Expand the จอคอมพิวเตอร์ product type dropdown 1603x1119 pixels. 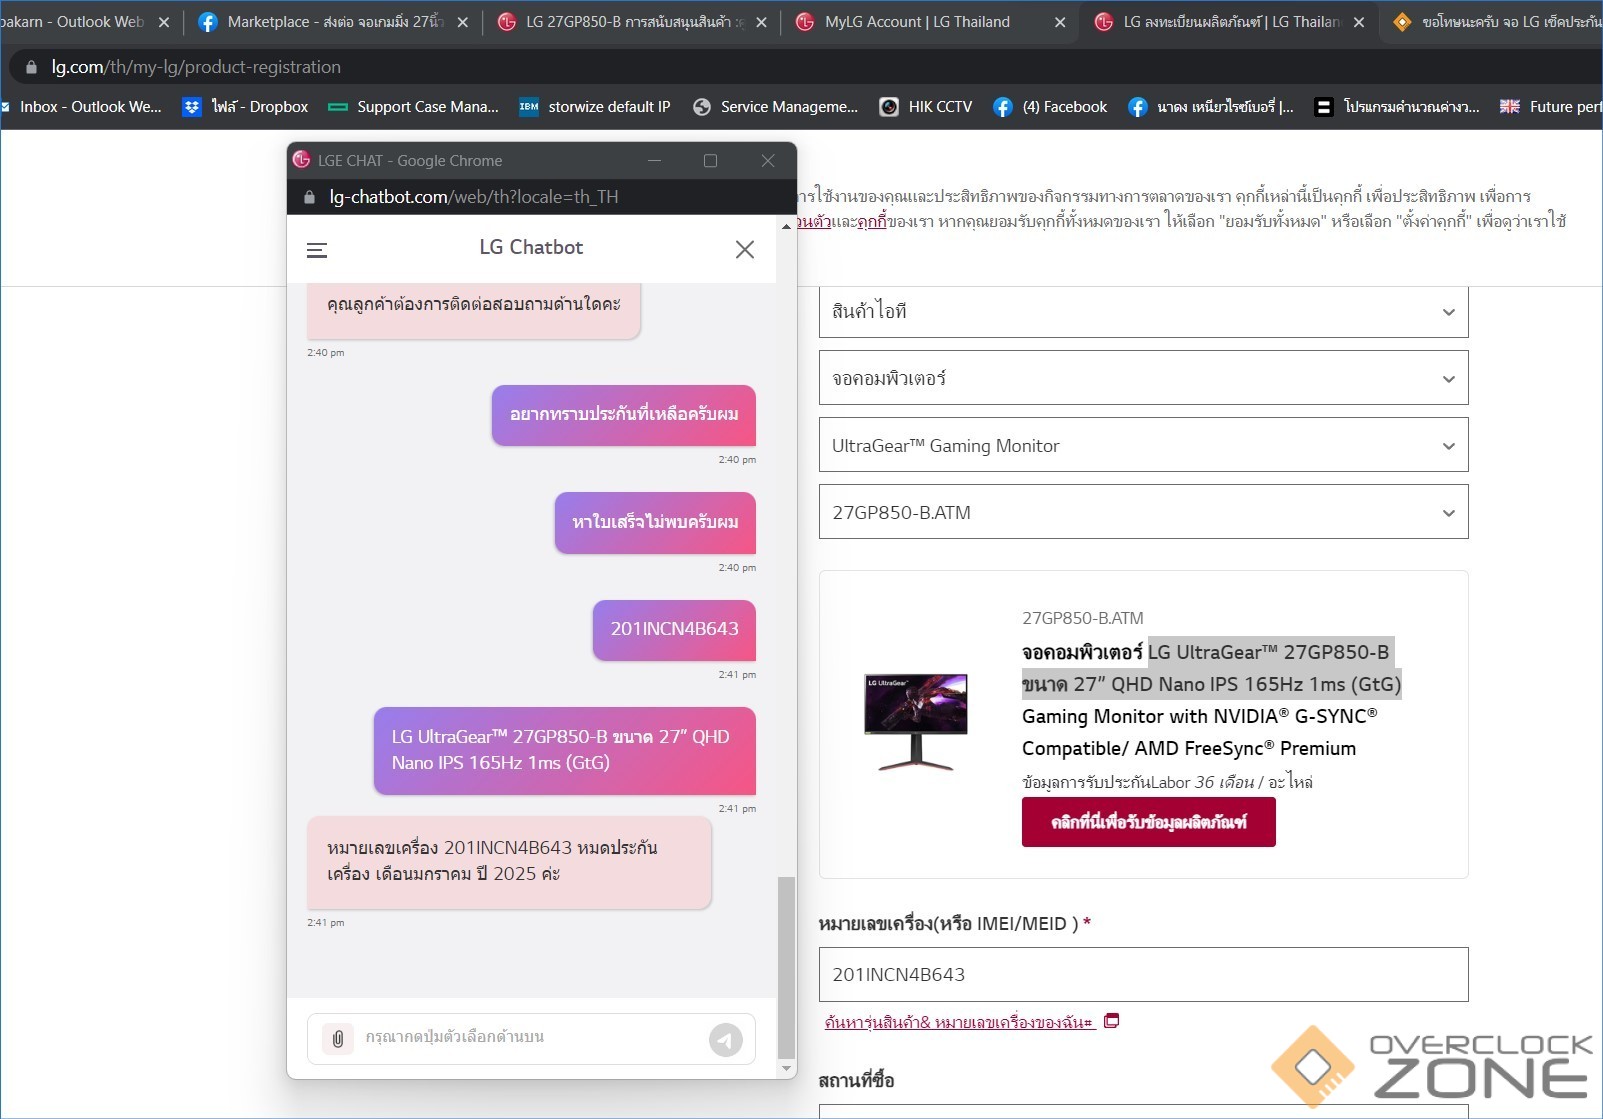point(1143,378)
